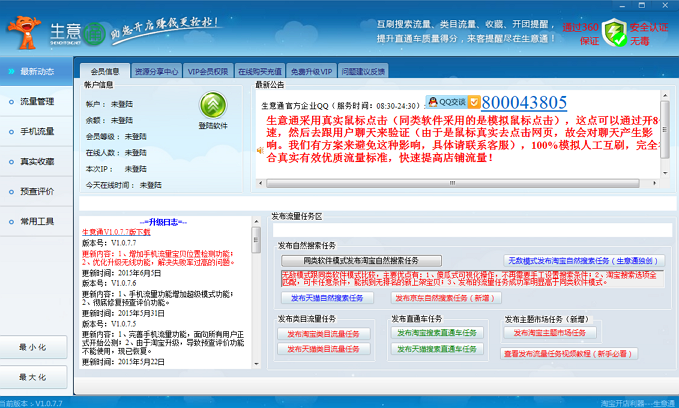The height and width of the screenshot is (408, 679).
Task: Click 查看发布流量任务视频教程 button
Action: click(569, 354)
